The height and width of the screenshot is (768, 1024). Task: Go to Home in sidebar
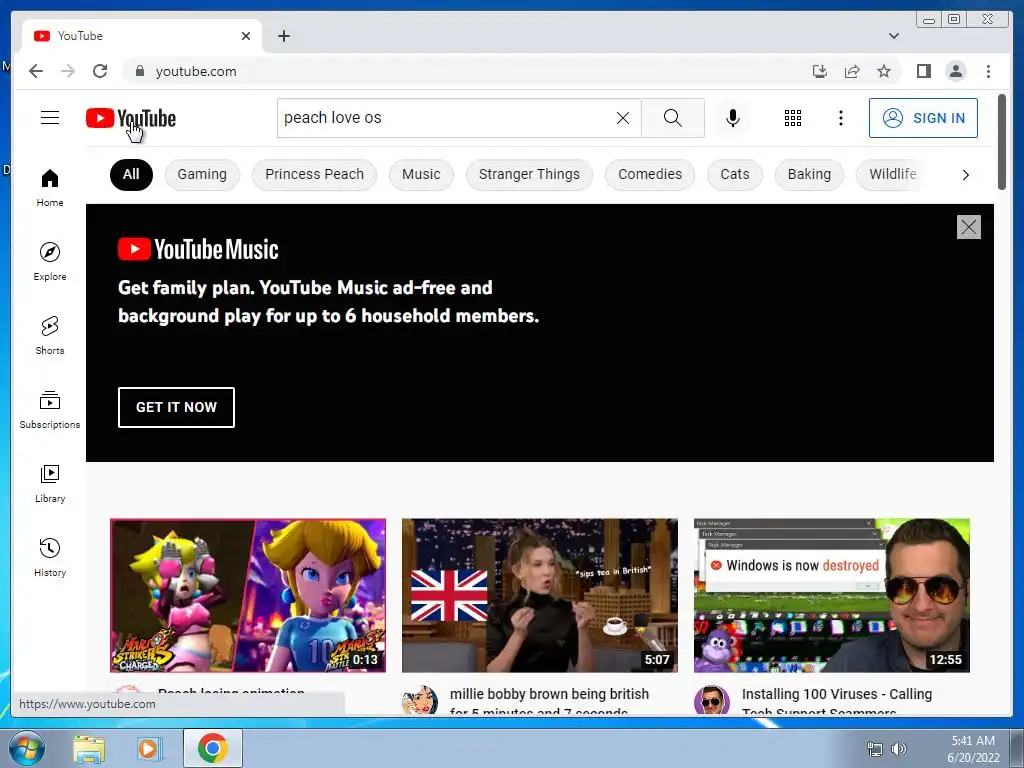tap(50, 188)
